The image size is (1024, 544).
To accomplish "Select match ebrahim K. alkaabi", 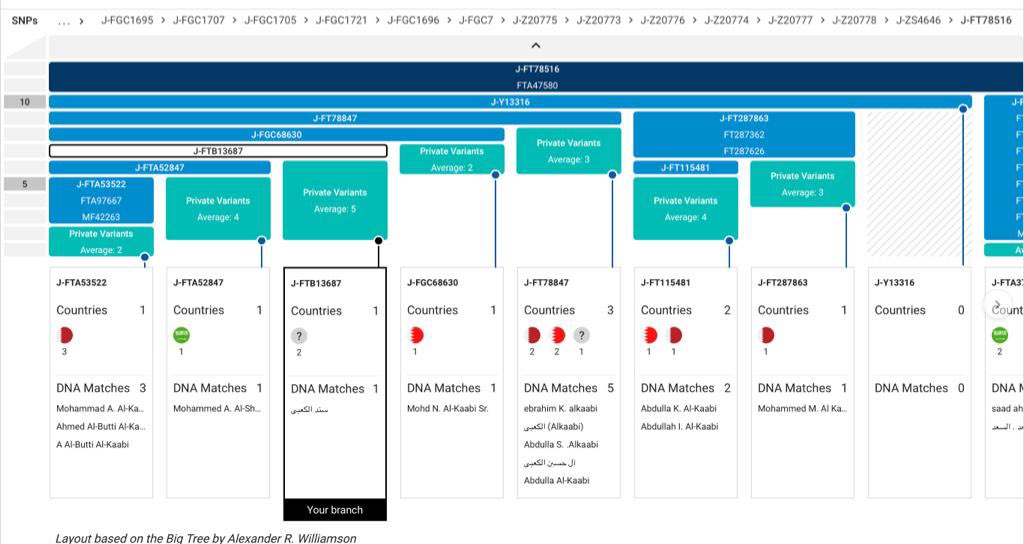I will pyautogui.click(x=560, y=409).
